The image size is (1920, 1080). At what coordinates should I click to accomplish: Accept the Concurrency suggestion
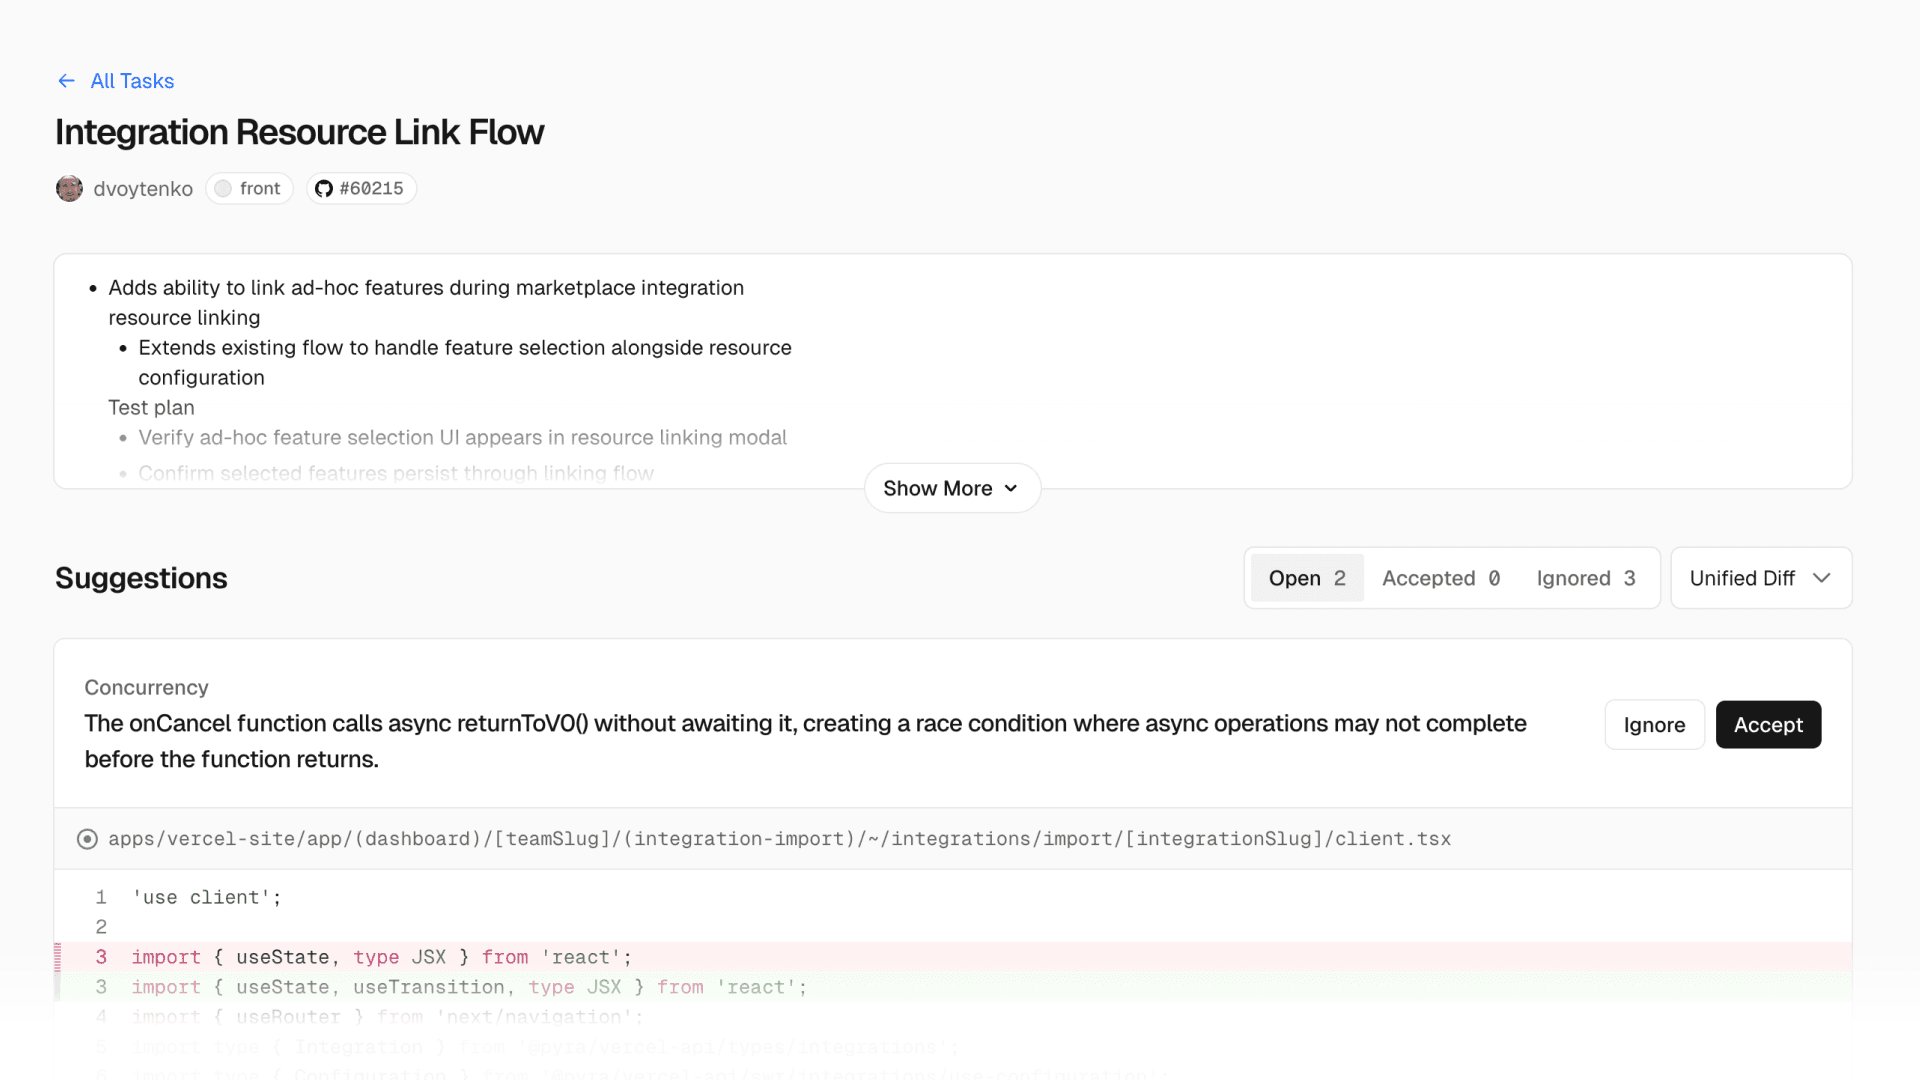(x=1768, y=725)
